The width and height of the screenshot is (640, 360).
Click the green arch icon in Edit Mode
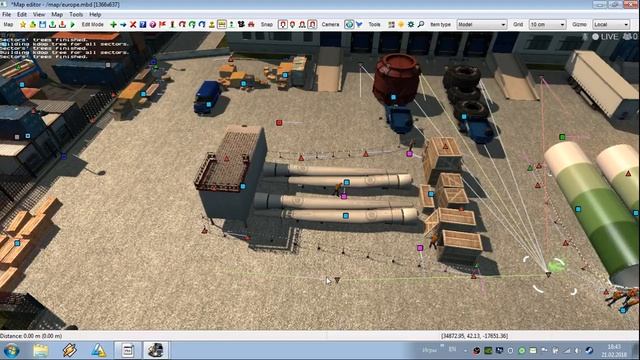[x=192, y=25]
